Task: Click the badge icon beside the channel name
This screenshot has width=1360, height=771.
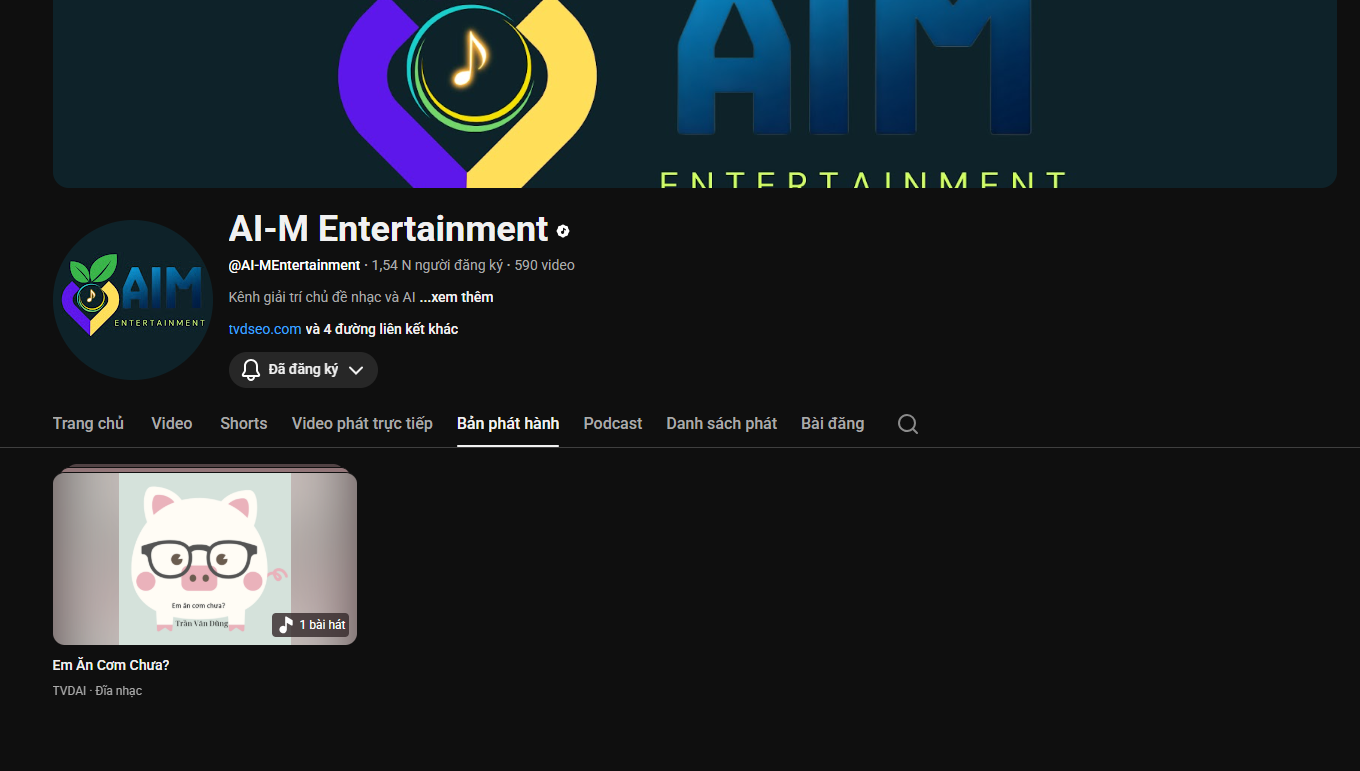Action: pos(563,231)
